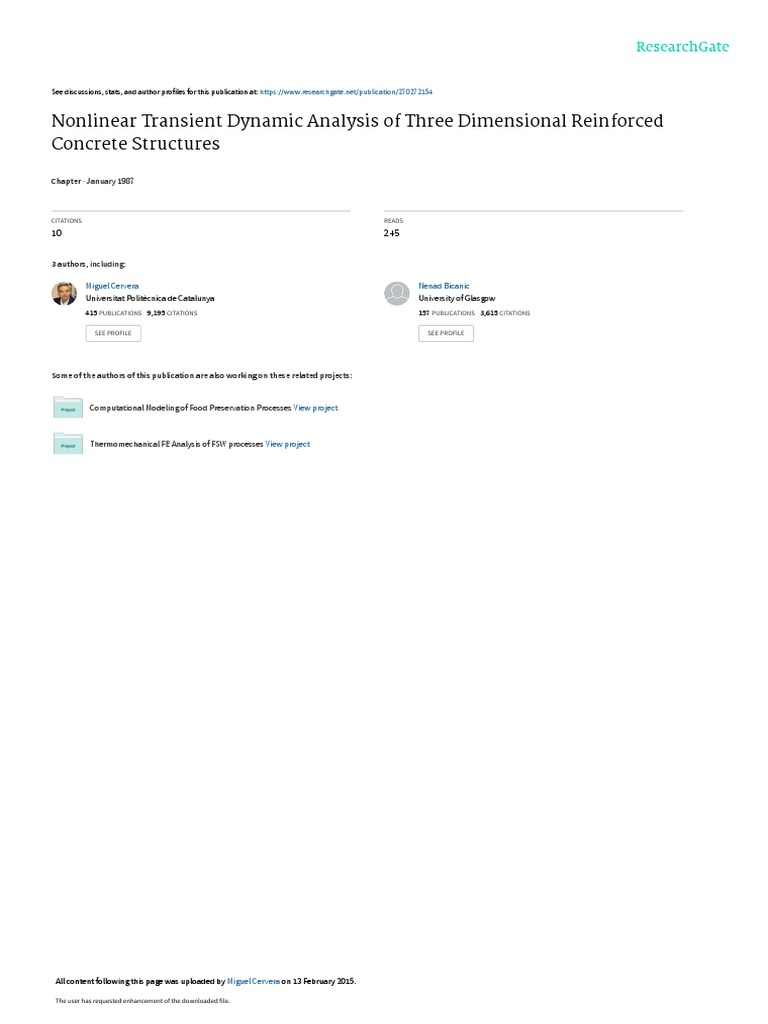Click University of Glasgow affiliation text

pyautogui.click(x=456, y=298)
